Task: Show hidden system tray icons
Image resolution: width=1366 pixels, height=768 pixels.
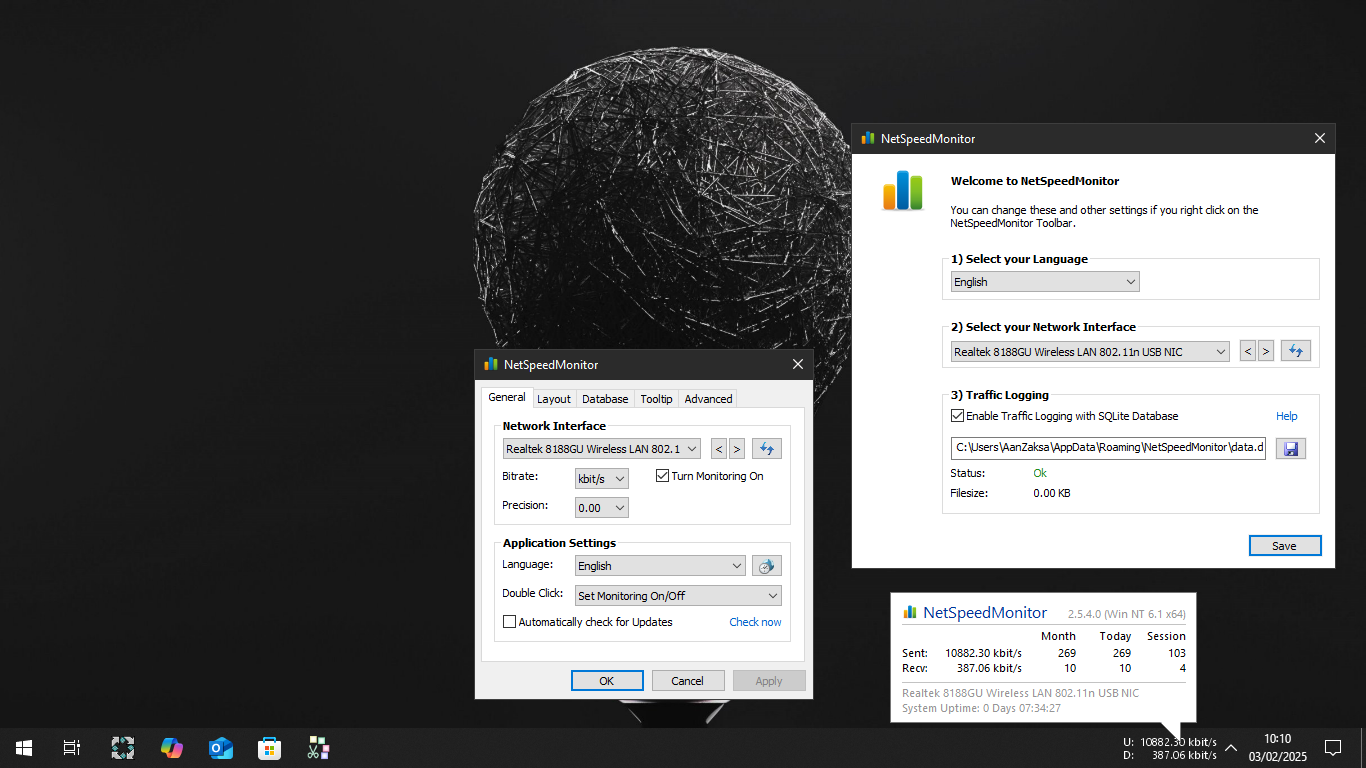Action: (x=1231, y=748)
